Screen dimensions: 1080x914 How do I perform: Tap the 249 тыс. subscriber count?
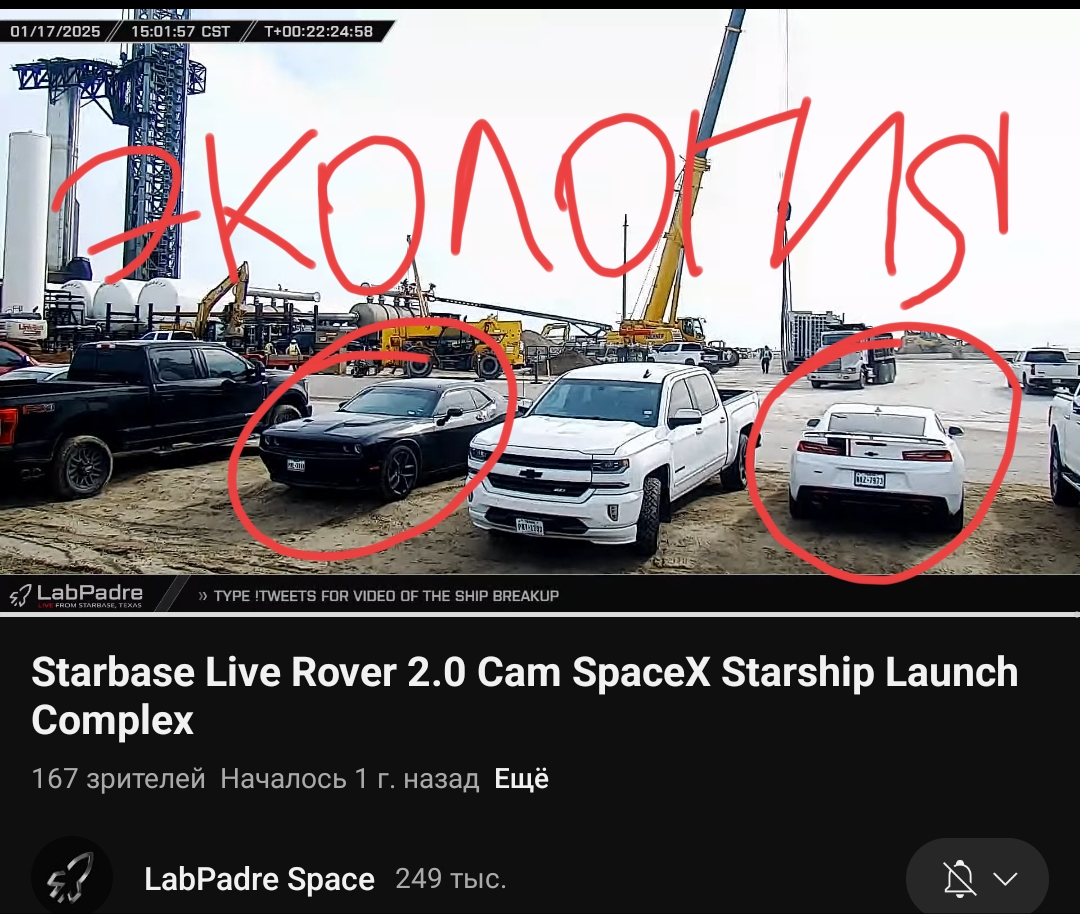pos(450,879)
